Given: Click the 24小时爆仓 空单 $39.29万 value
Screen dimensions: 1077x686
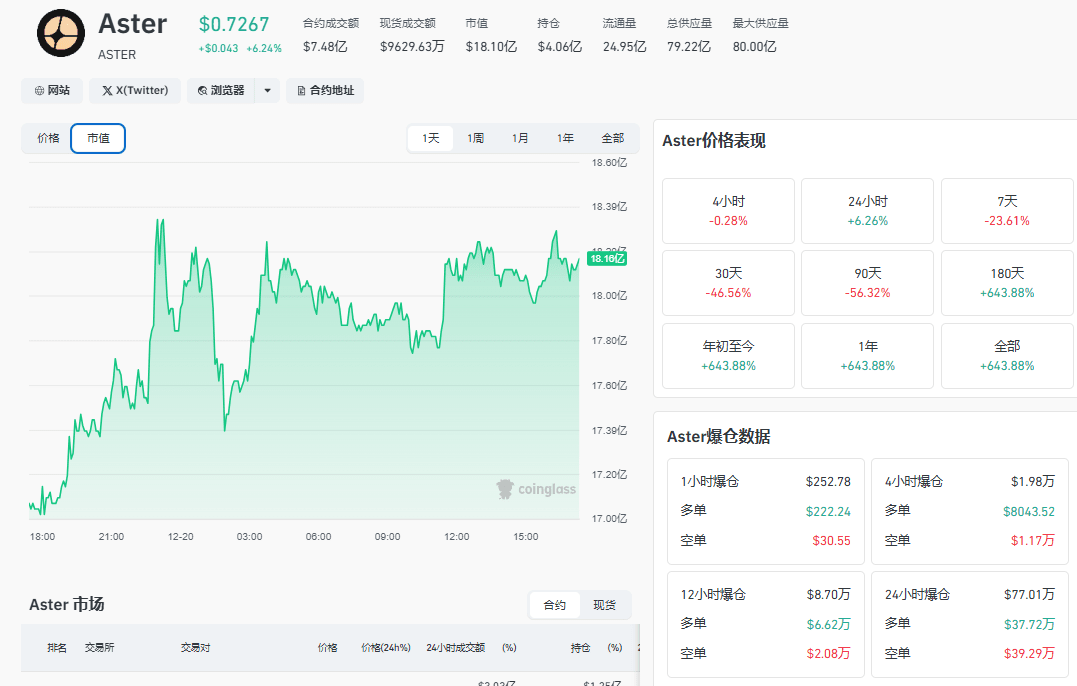Looking at the screenshot, I should (1029, 653).
